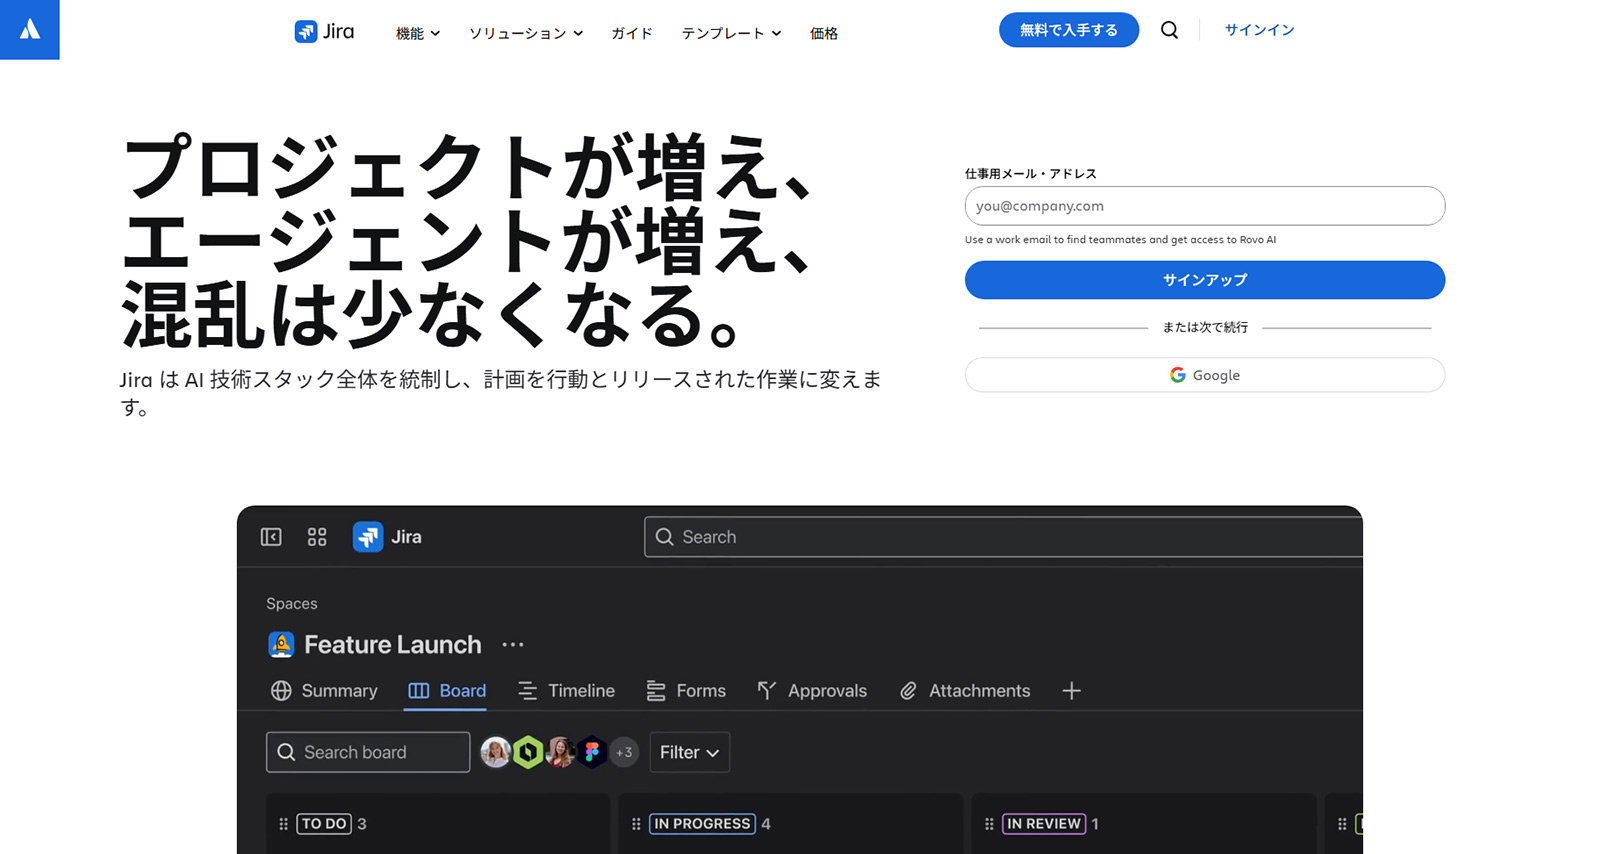1600x854 pixels.
Task: Continue with the Google button
Action: point(1205,375)
